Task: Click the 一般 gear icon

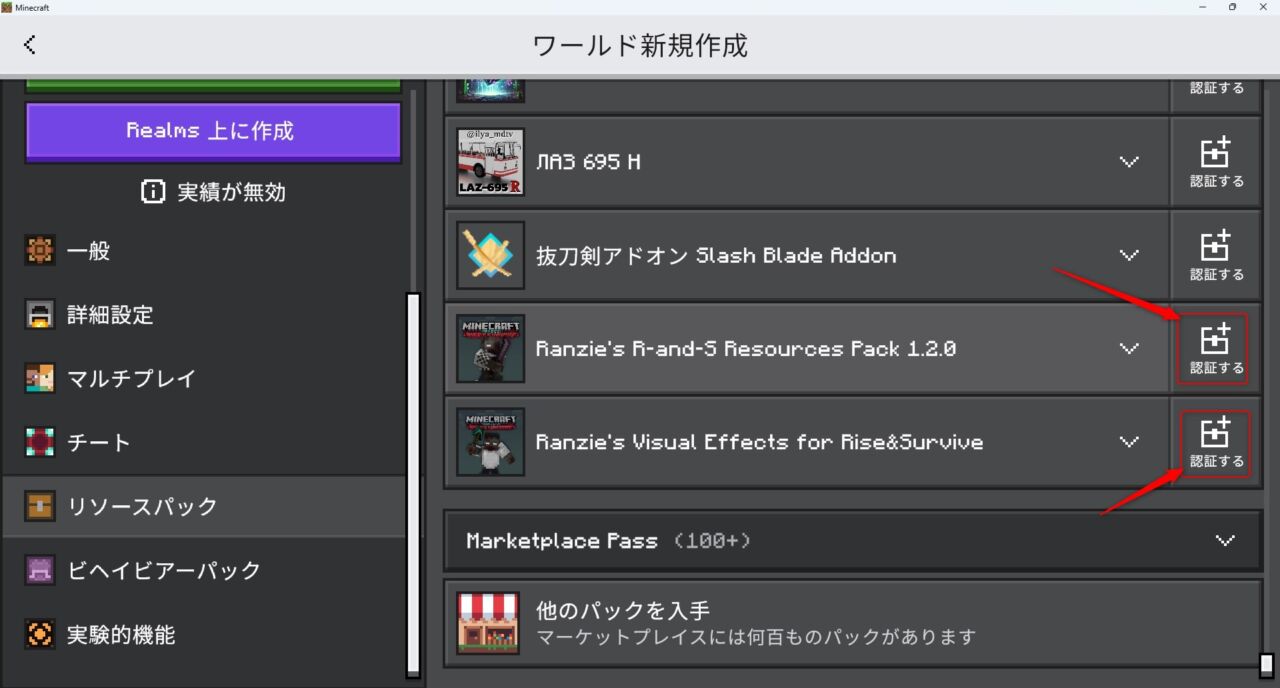Action: 40,251
